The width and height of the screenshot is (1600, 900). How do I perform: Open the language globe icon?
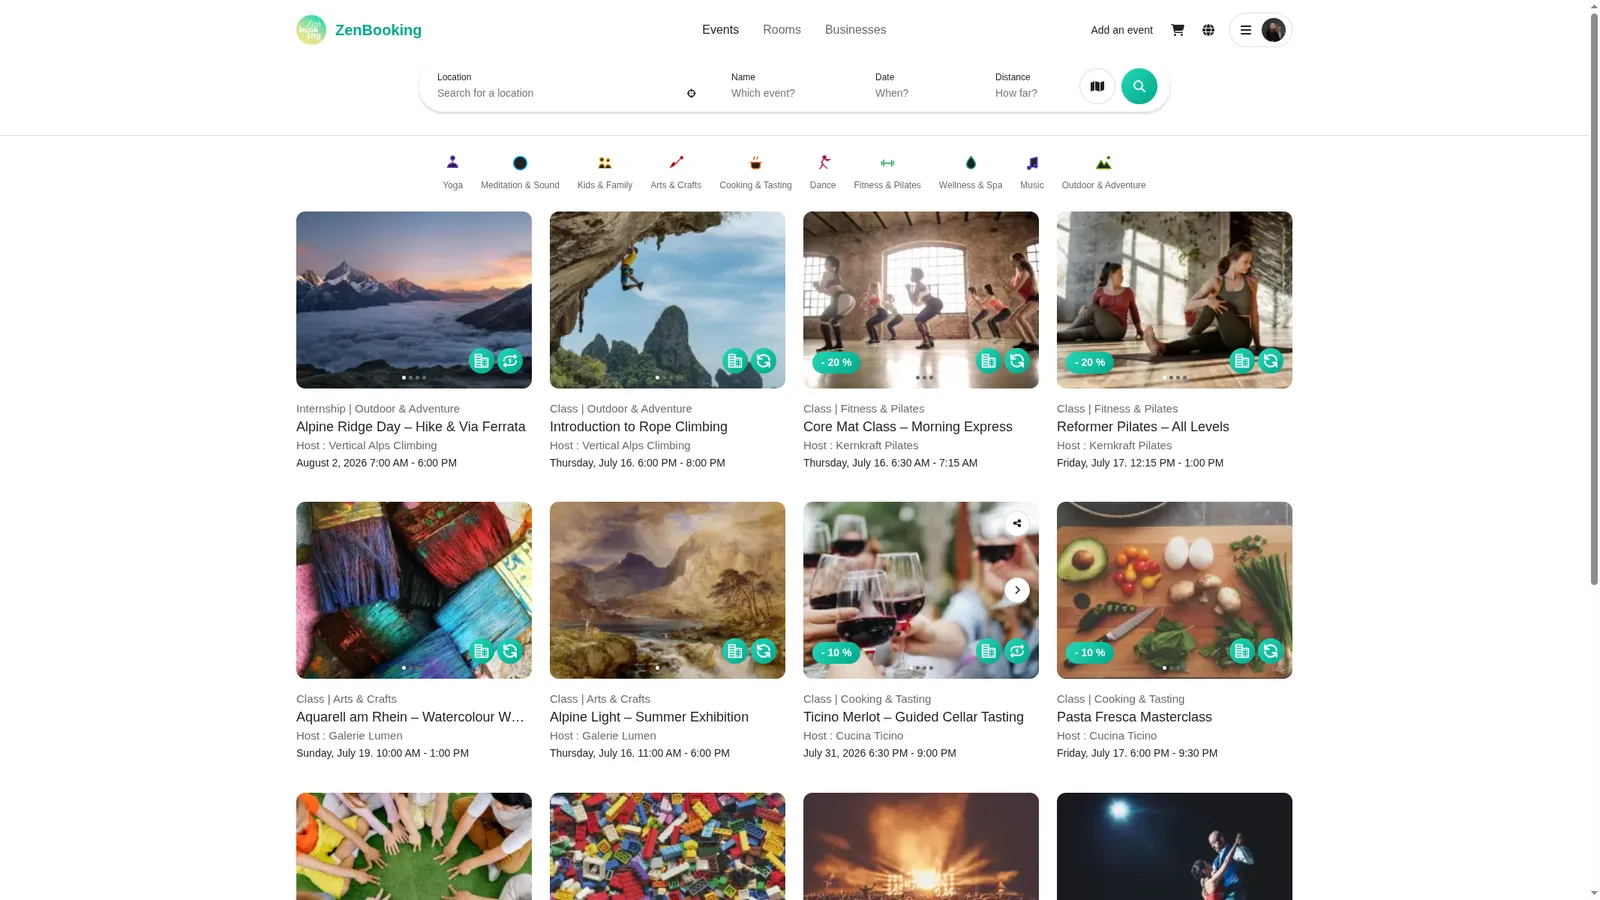pyautogui.click(x=1208, y=30)
